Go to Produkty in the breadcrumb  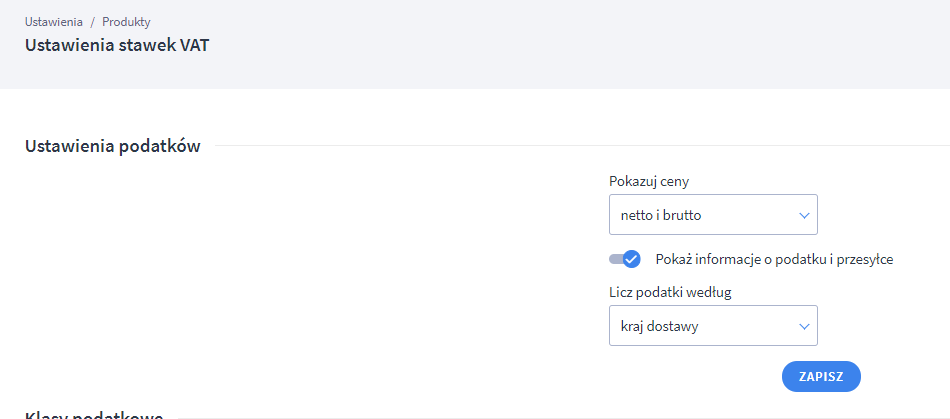coord(126,21)
